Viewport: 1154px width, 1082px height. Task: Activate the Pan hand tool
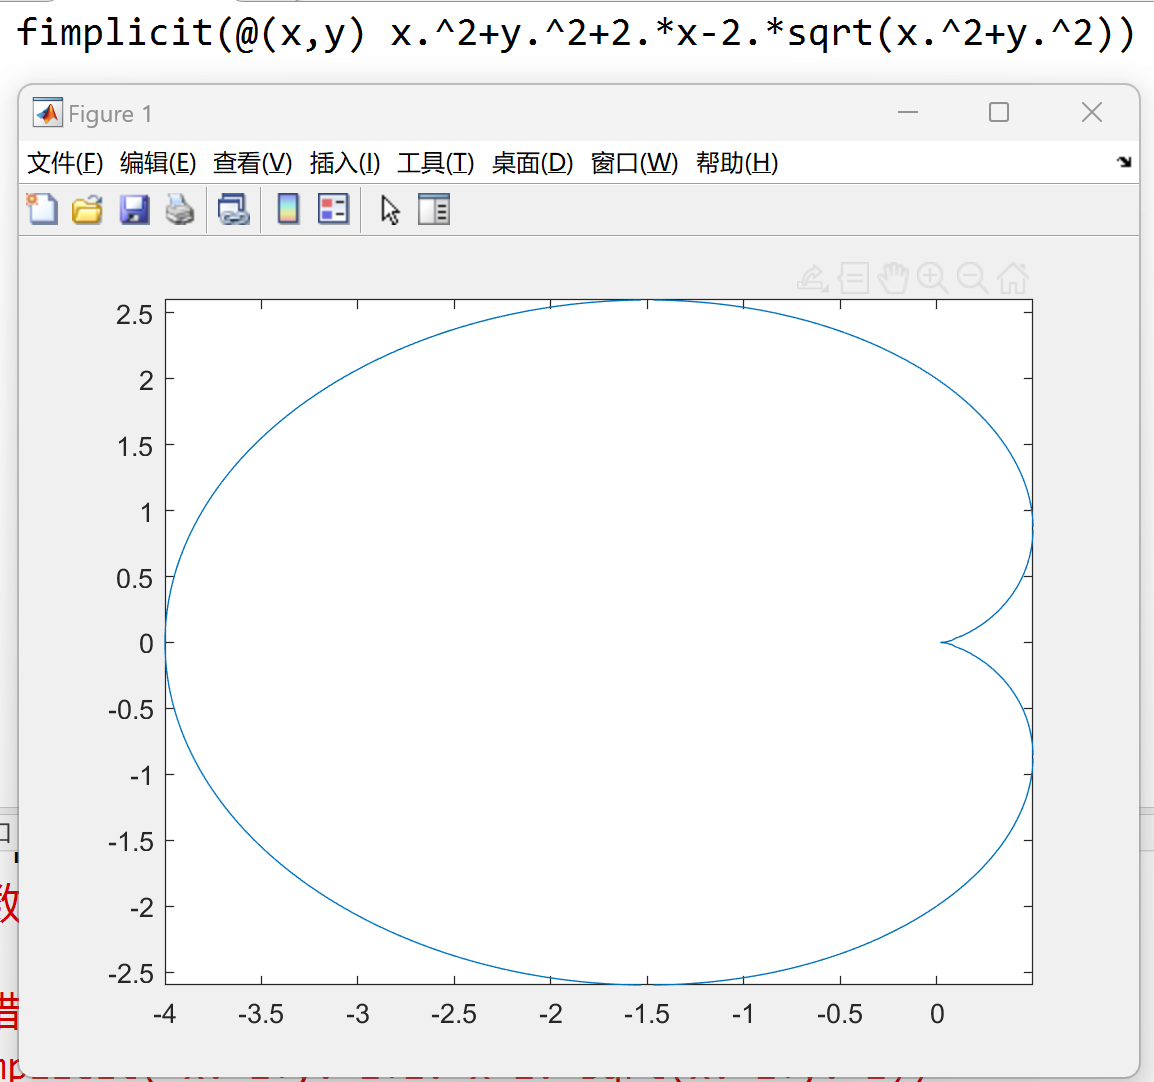(x=893, y=278)
